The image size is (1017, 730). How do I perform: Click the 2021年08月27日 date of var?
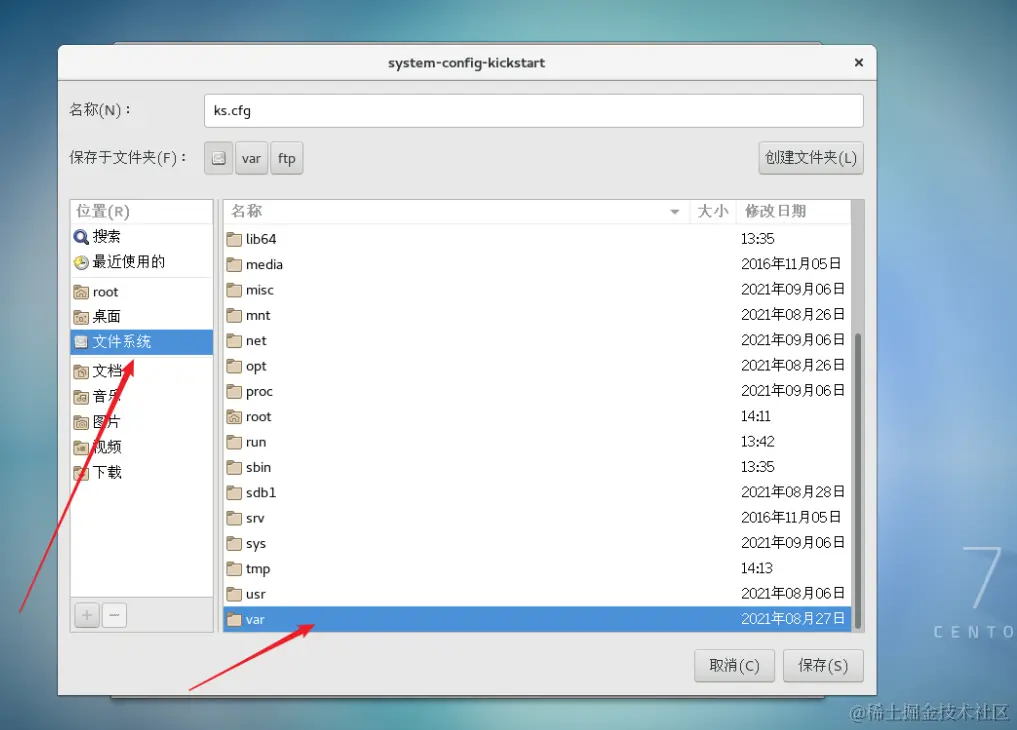tap(793, 619)
